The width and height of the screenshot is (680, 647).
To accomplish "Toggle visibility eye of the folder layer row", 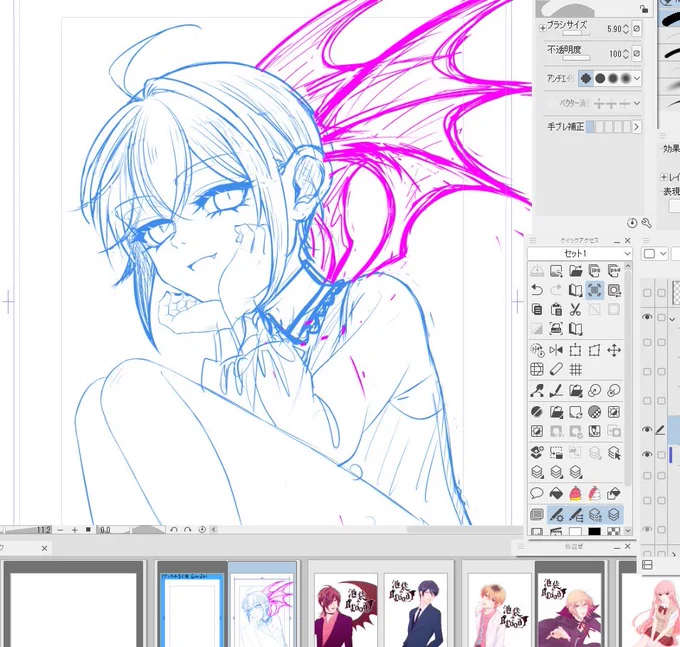I will [x=647, y=317].
